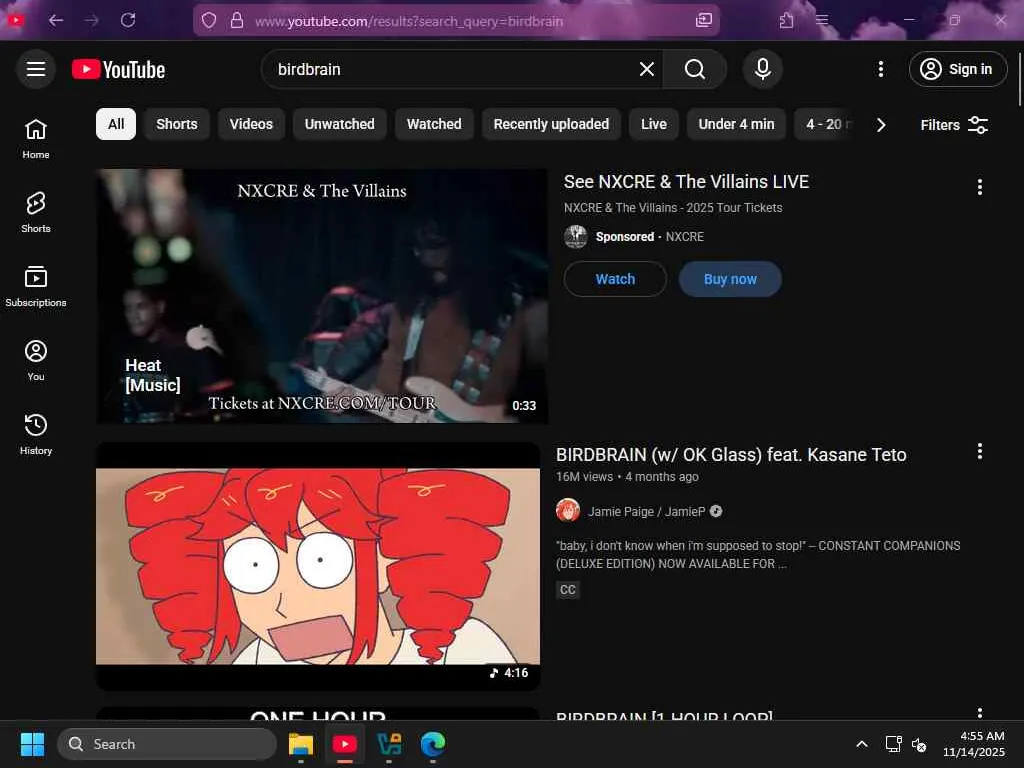Open more options for BIRDBRAIN Kasane Teto video
This screenshot has width=1024, height=768.
[x=980, y=451]
